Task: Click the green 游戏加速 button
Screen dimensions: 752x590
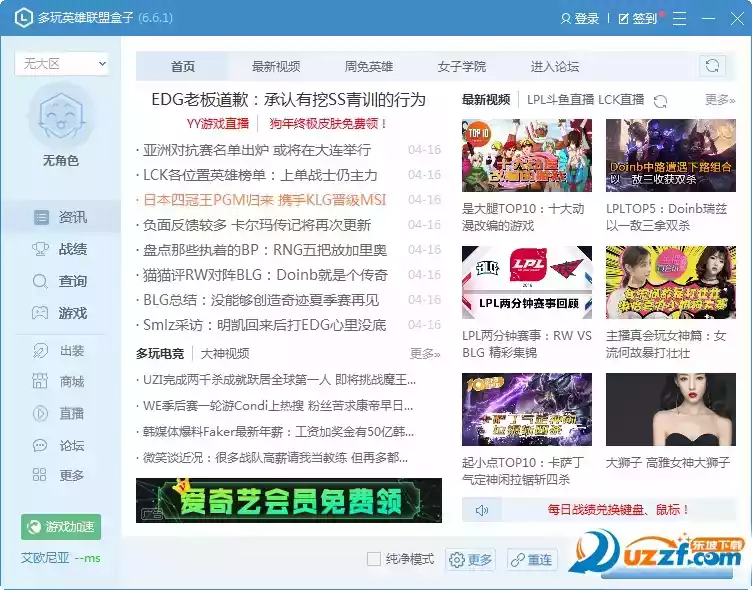Action: pos(61,527)
